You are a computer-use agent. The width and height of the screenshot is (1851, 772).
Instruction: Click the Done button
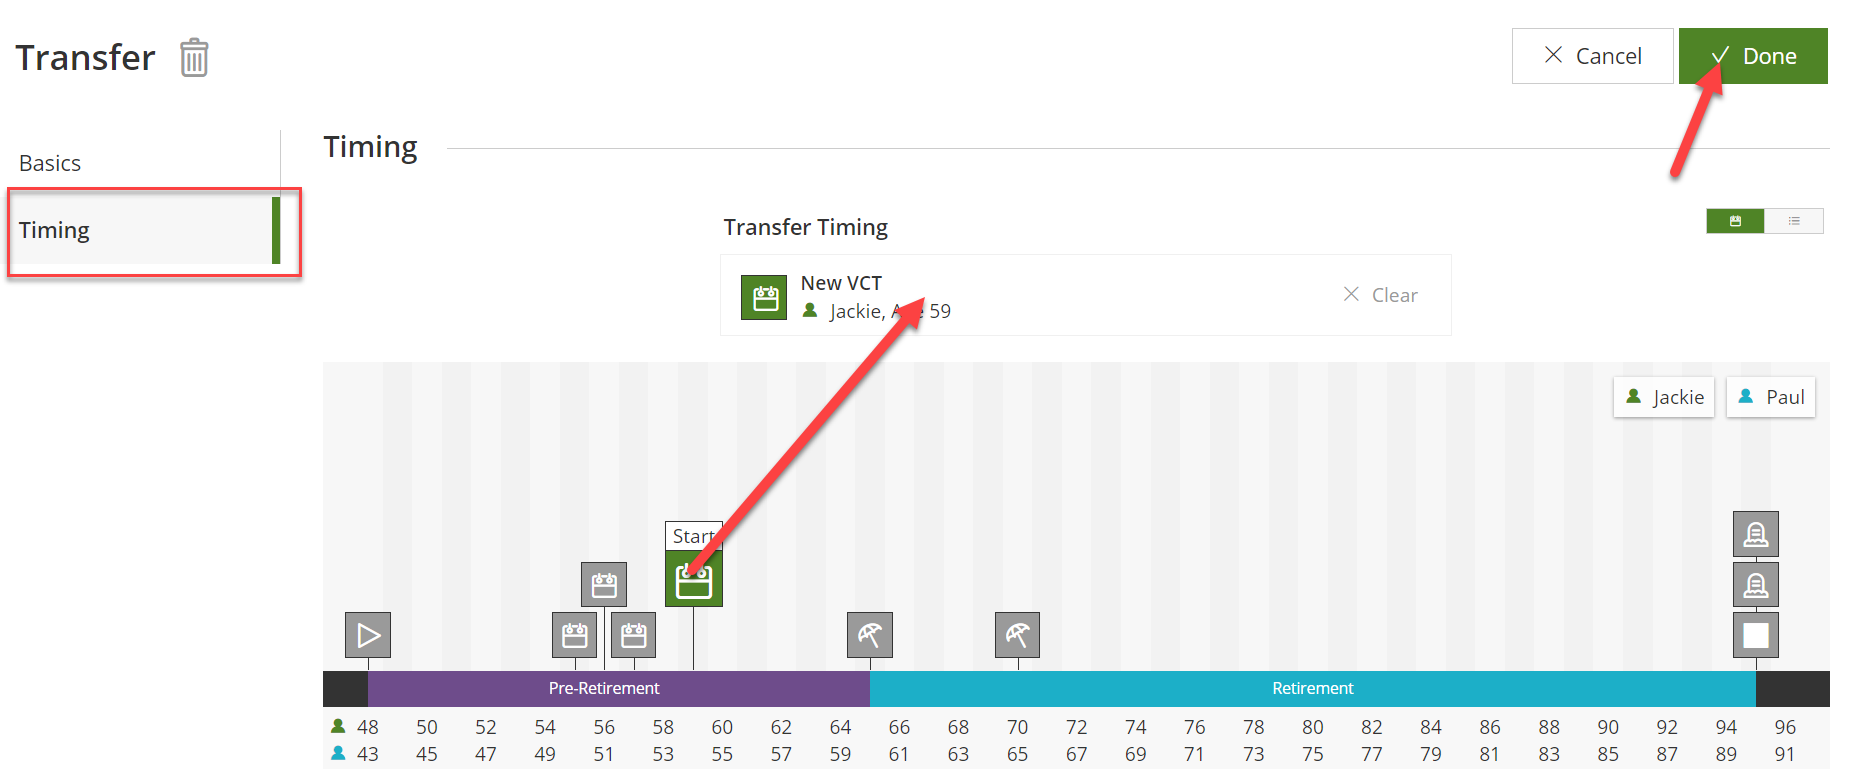pos(1753,56)
